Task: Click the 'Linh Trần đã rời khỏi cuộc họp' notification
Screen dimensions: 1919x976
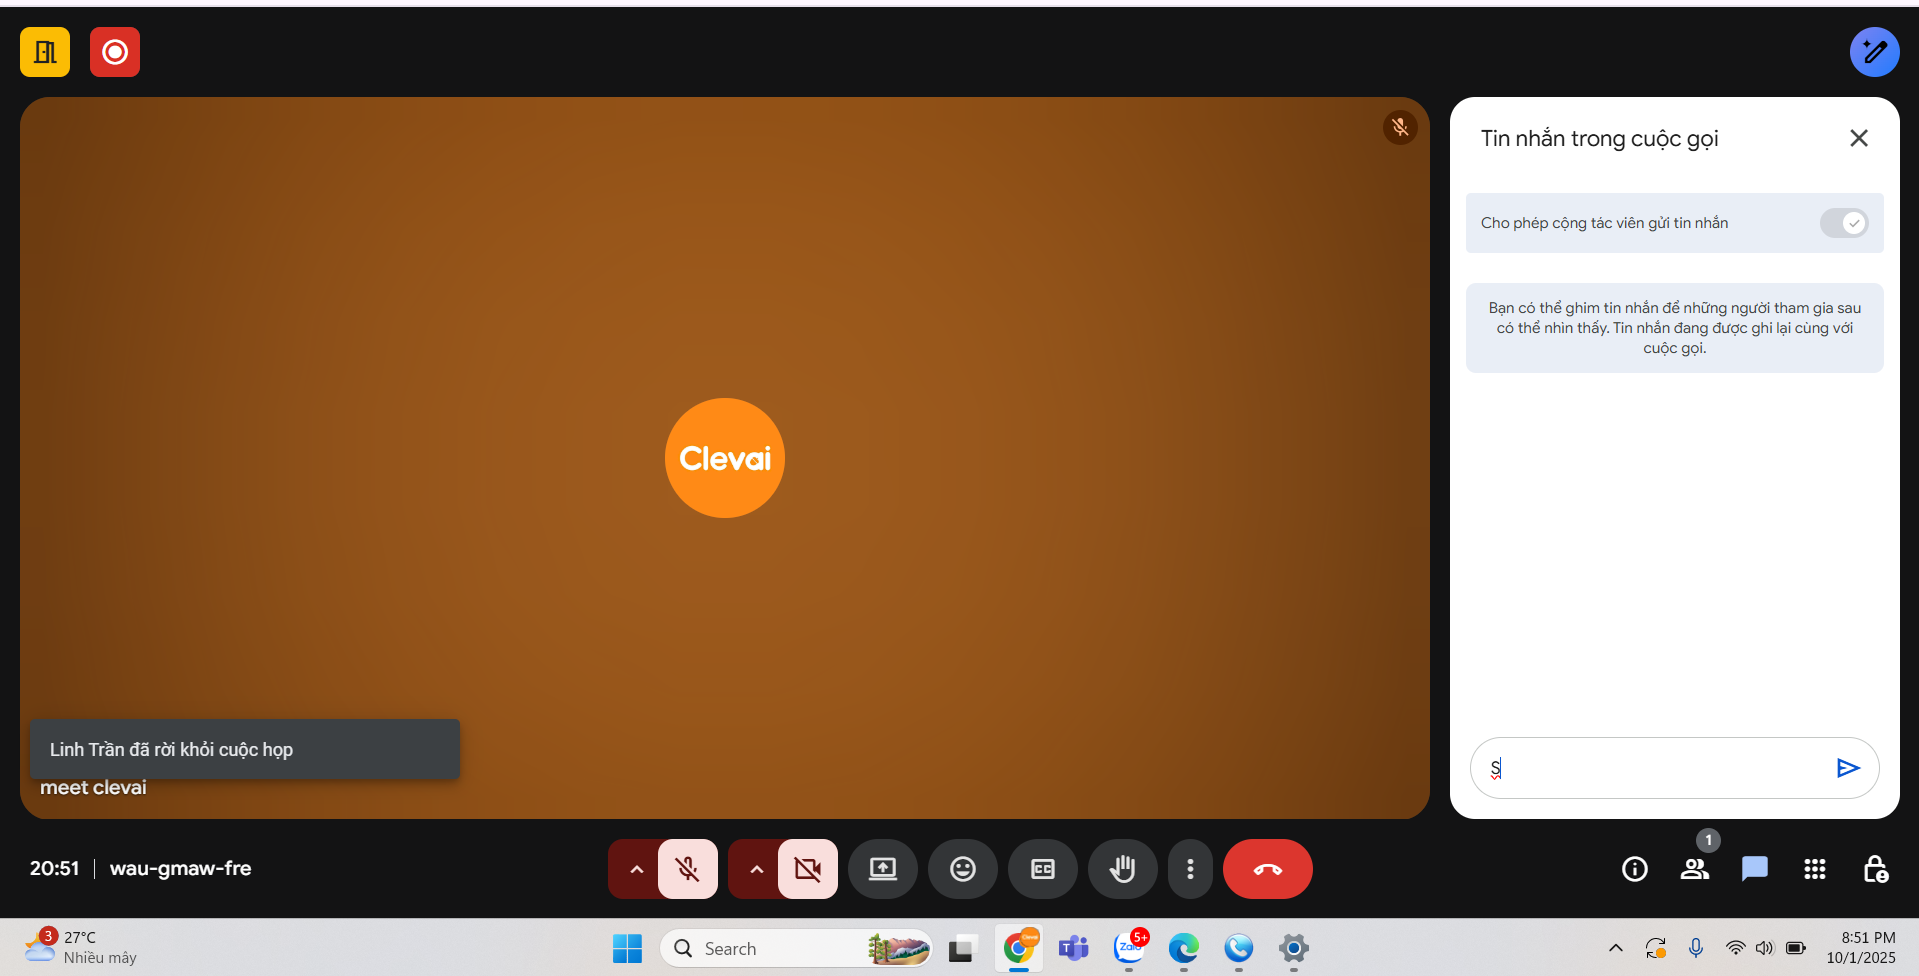Action: 245,749
